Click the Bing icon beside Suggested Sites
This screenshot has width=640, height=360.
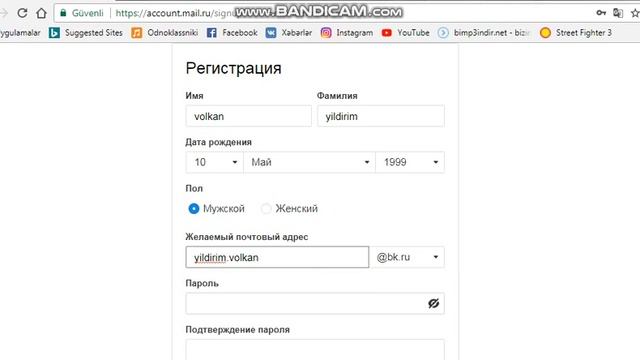(x=54, y=33)
